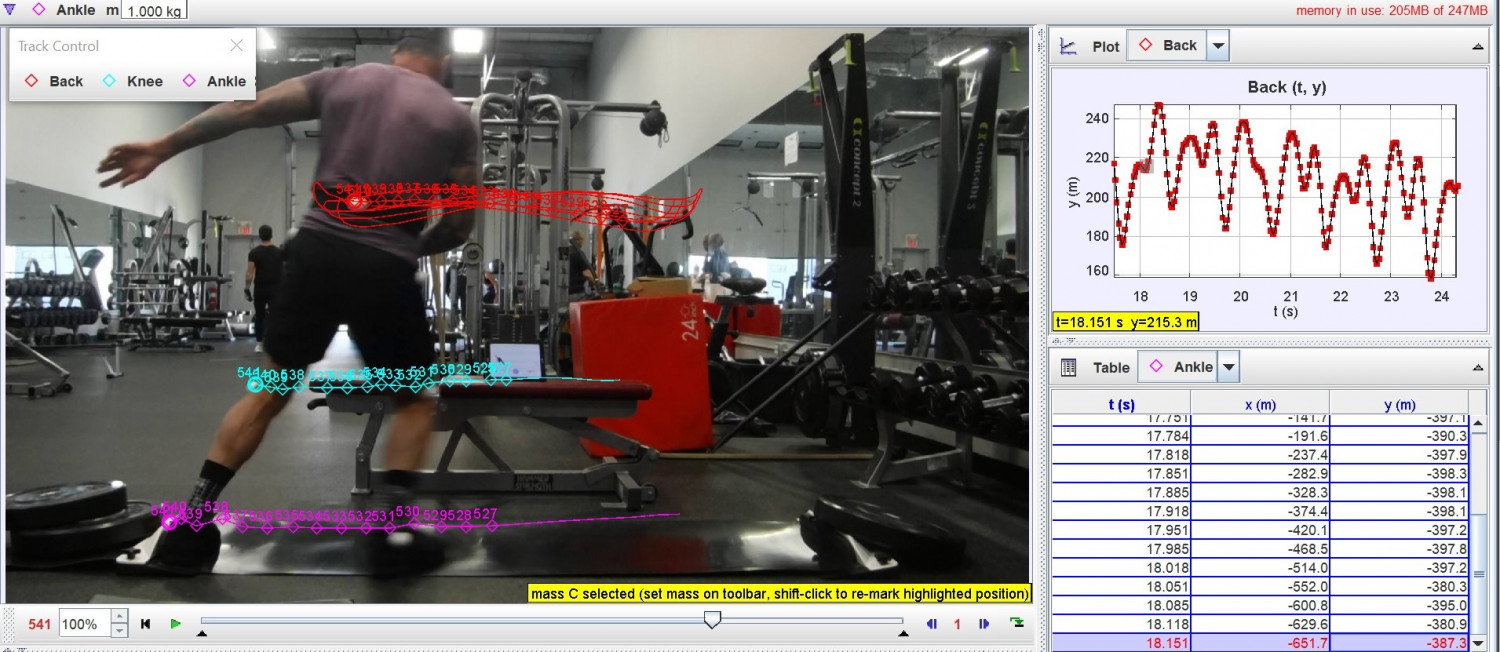
Task: Step back one frame
Action: pyautogui.click(x=932, y=624)
